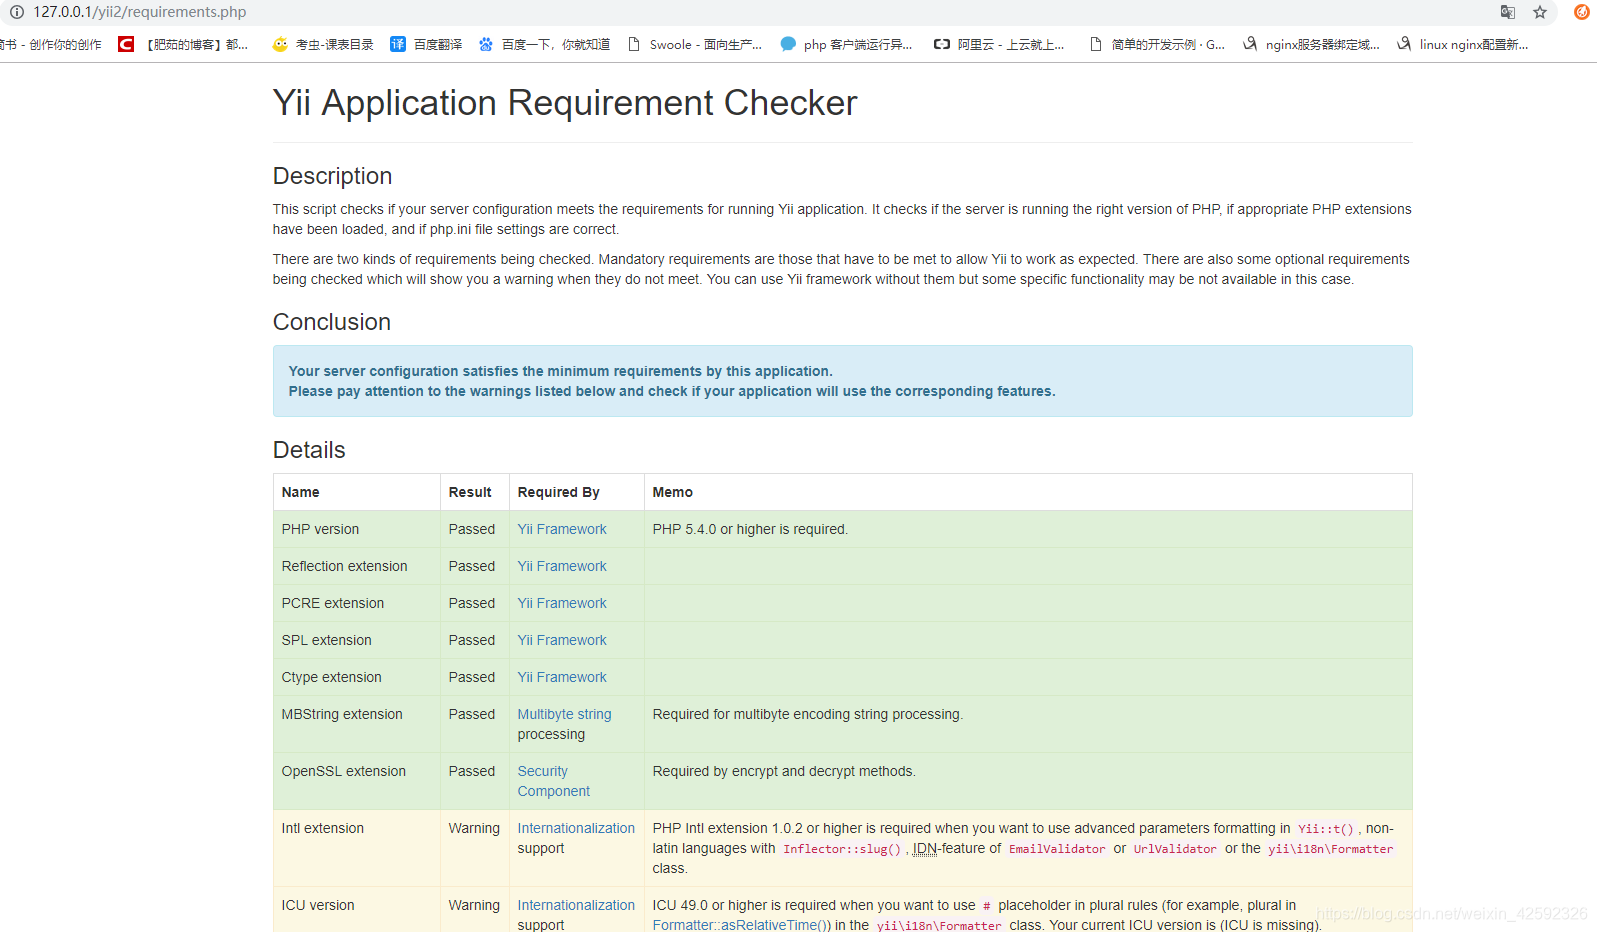Open the nginx服务器绑定域 bookmark

(x=1311, y=44)
